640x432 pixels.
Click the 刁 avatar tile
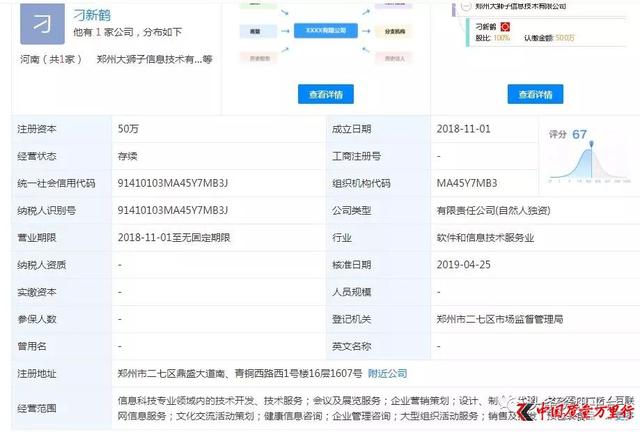click(x=42, y=24)
